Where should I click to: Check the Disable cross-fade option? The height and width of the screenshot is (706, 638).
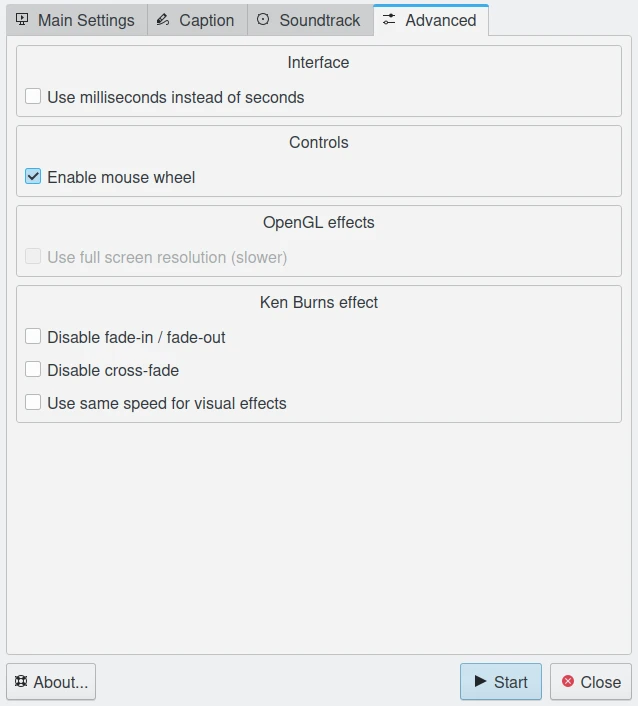click(33, 370)
